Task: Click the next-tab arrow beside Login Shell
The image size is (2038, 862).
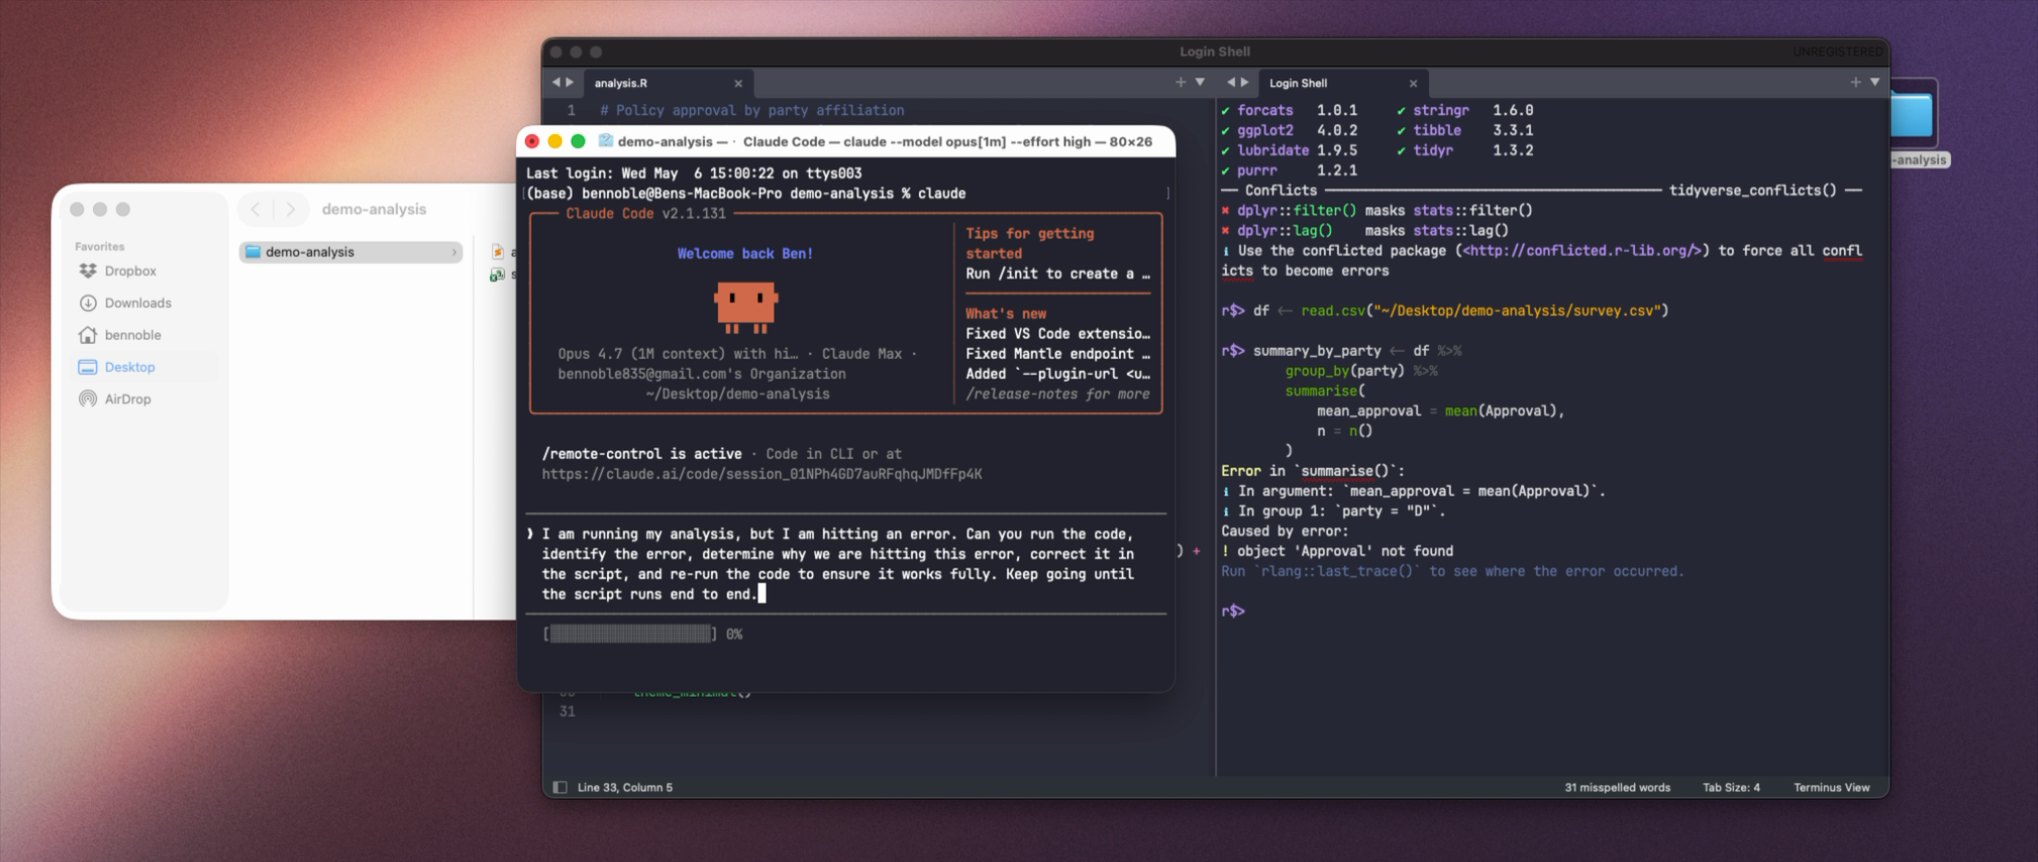Action: (1245, 83)
